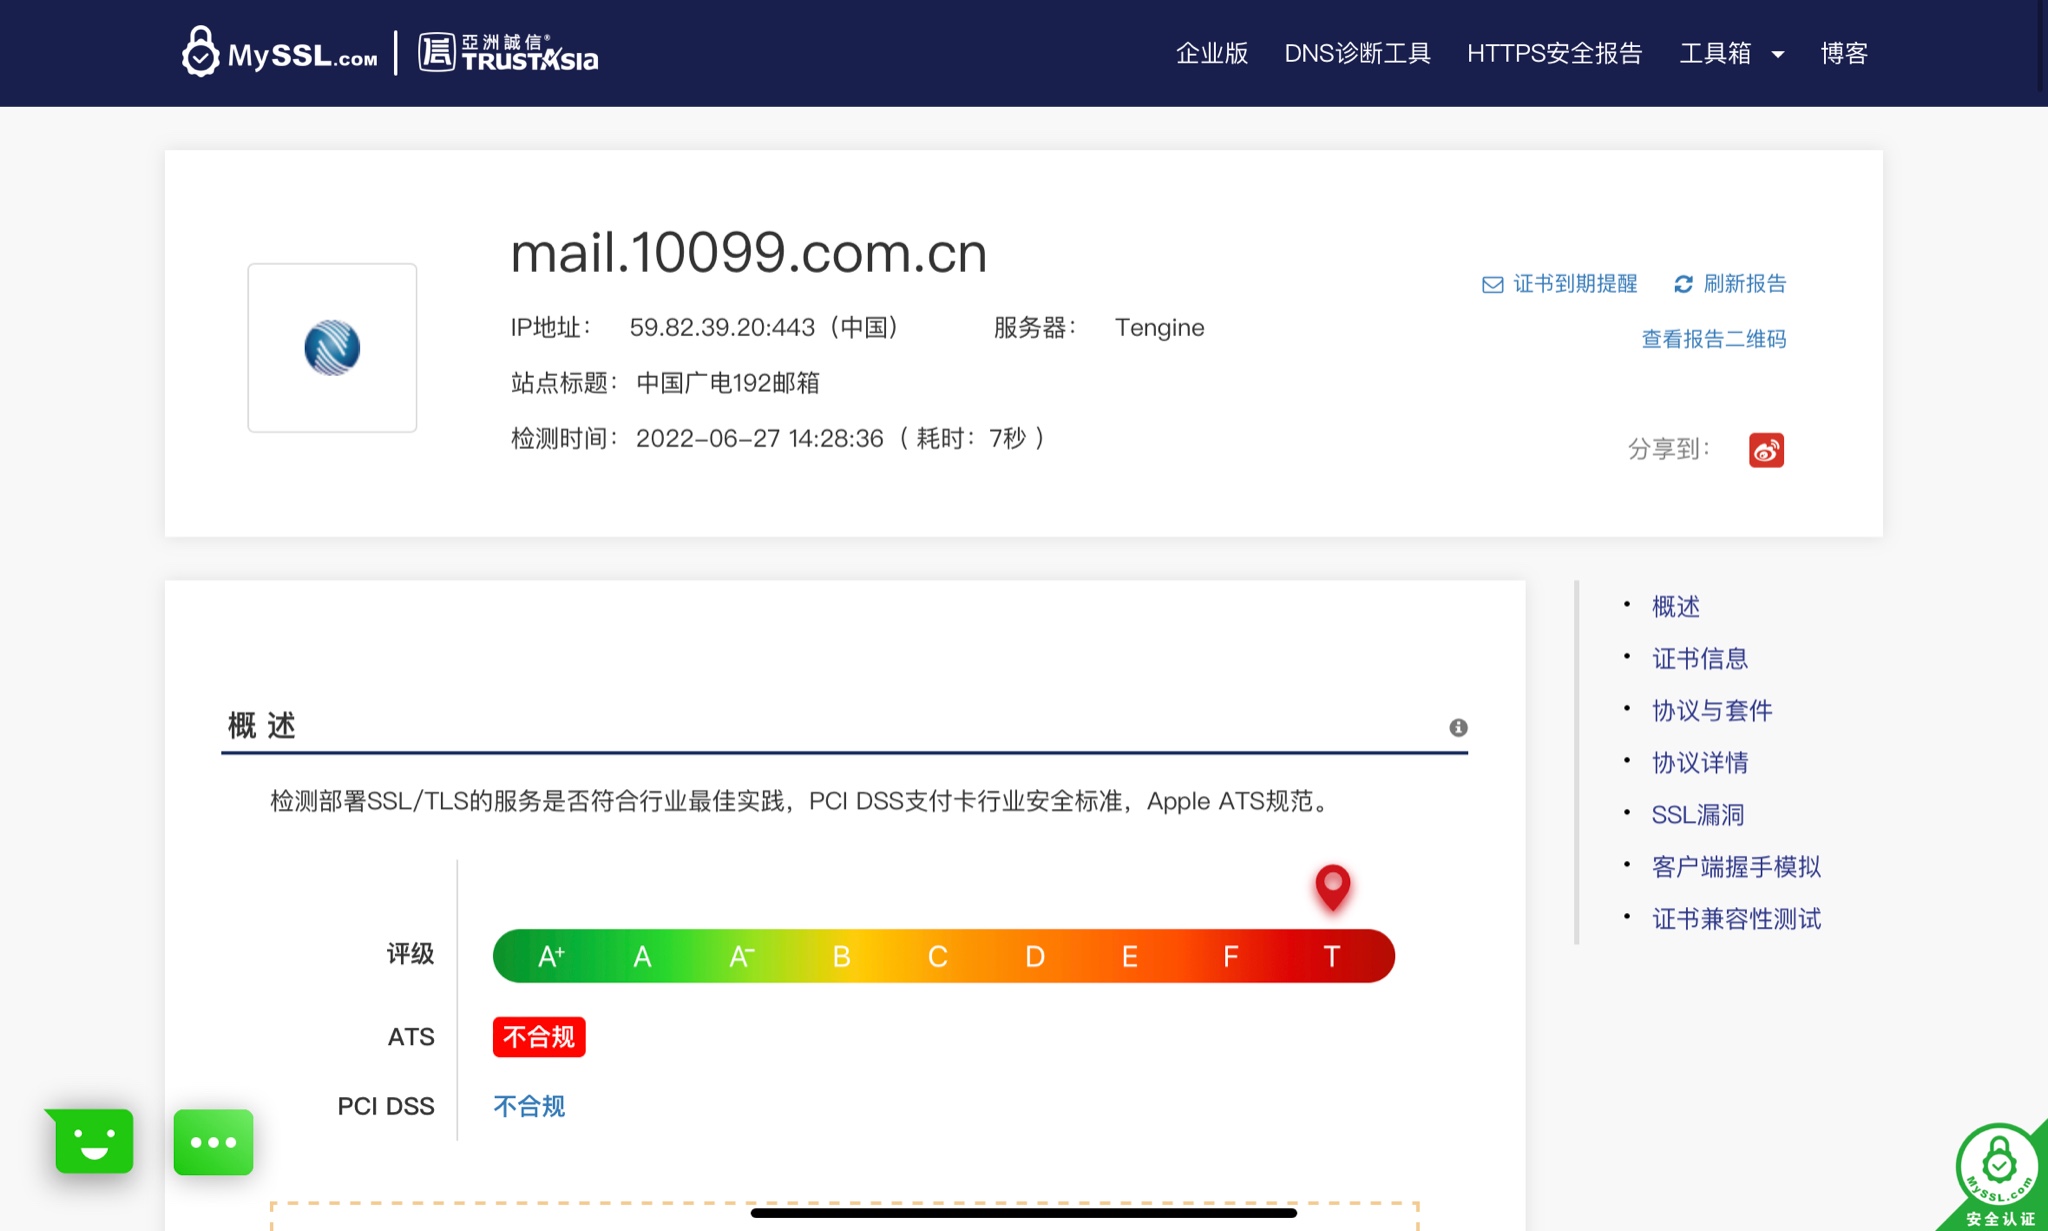Click the TrustAsia logo

click(x=508, y=52)
